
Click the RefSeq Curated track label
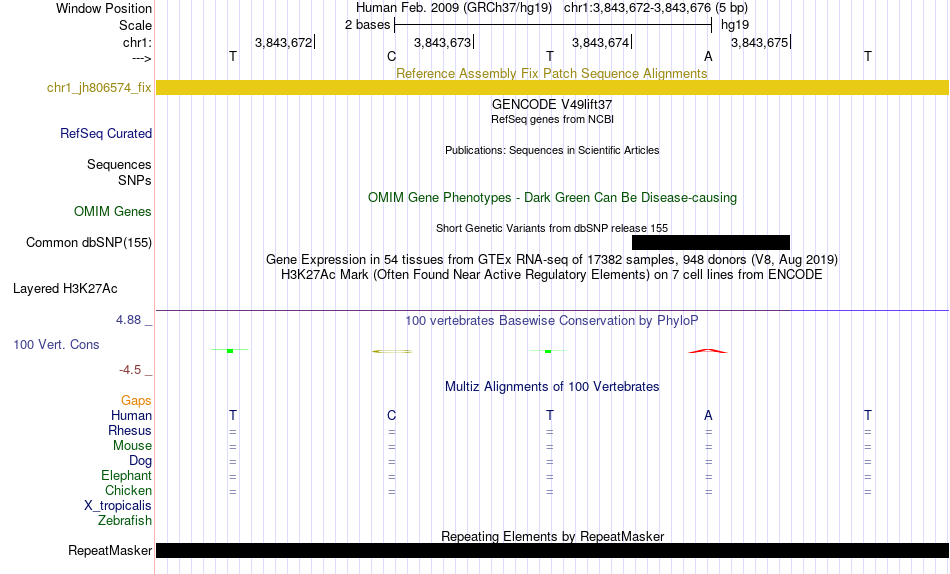point(105,133)
